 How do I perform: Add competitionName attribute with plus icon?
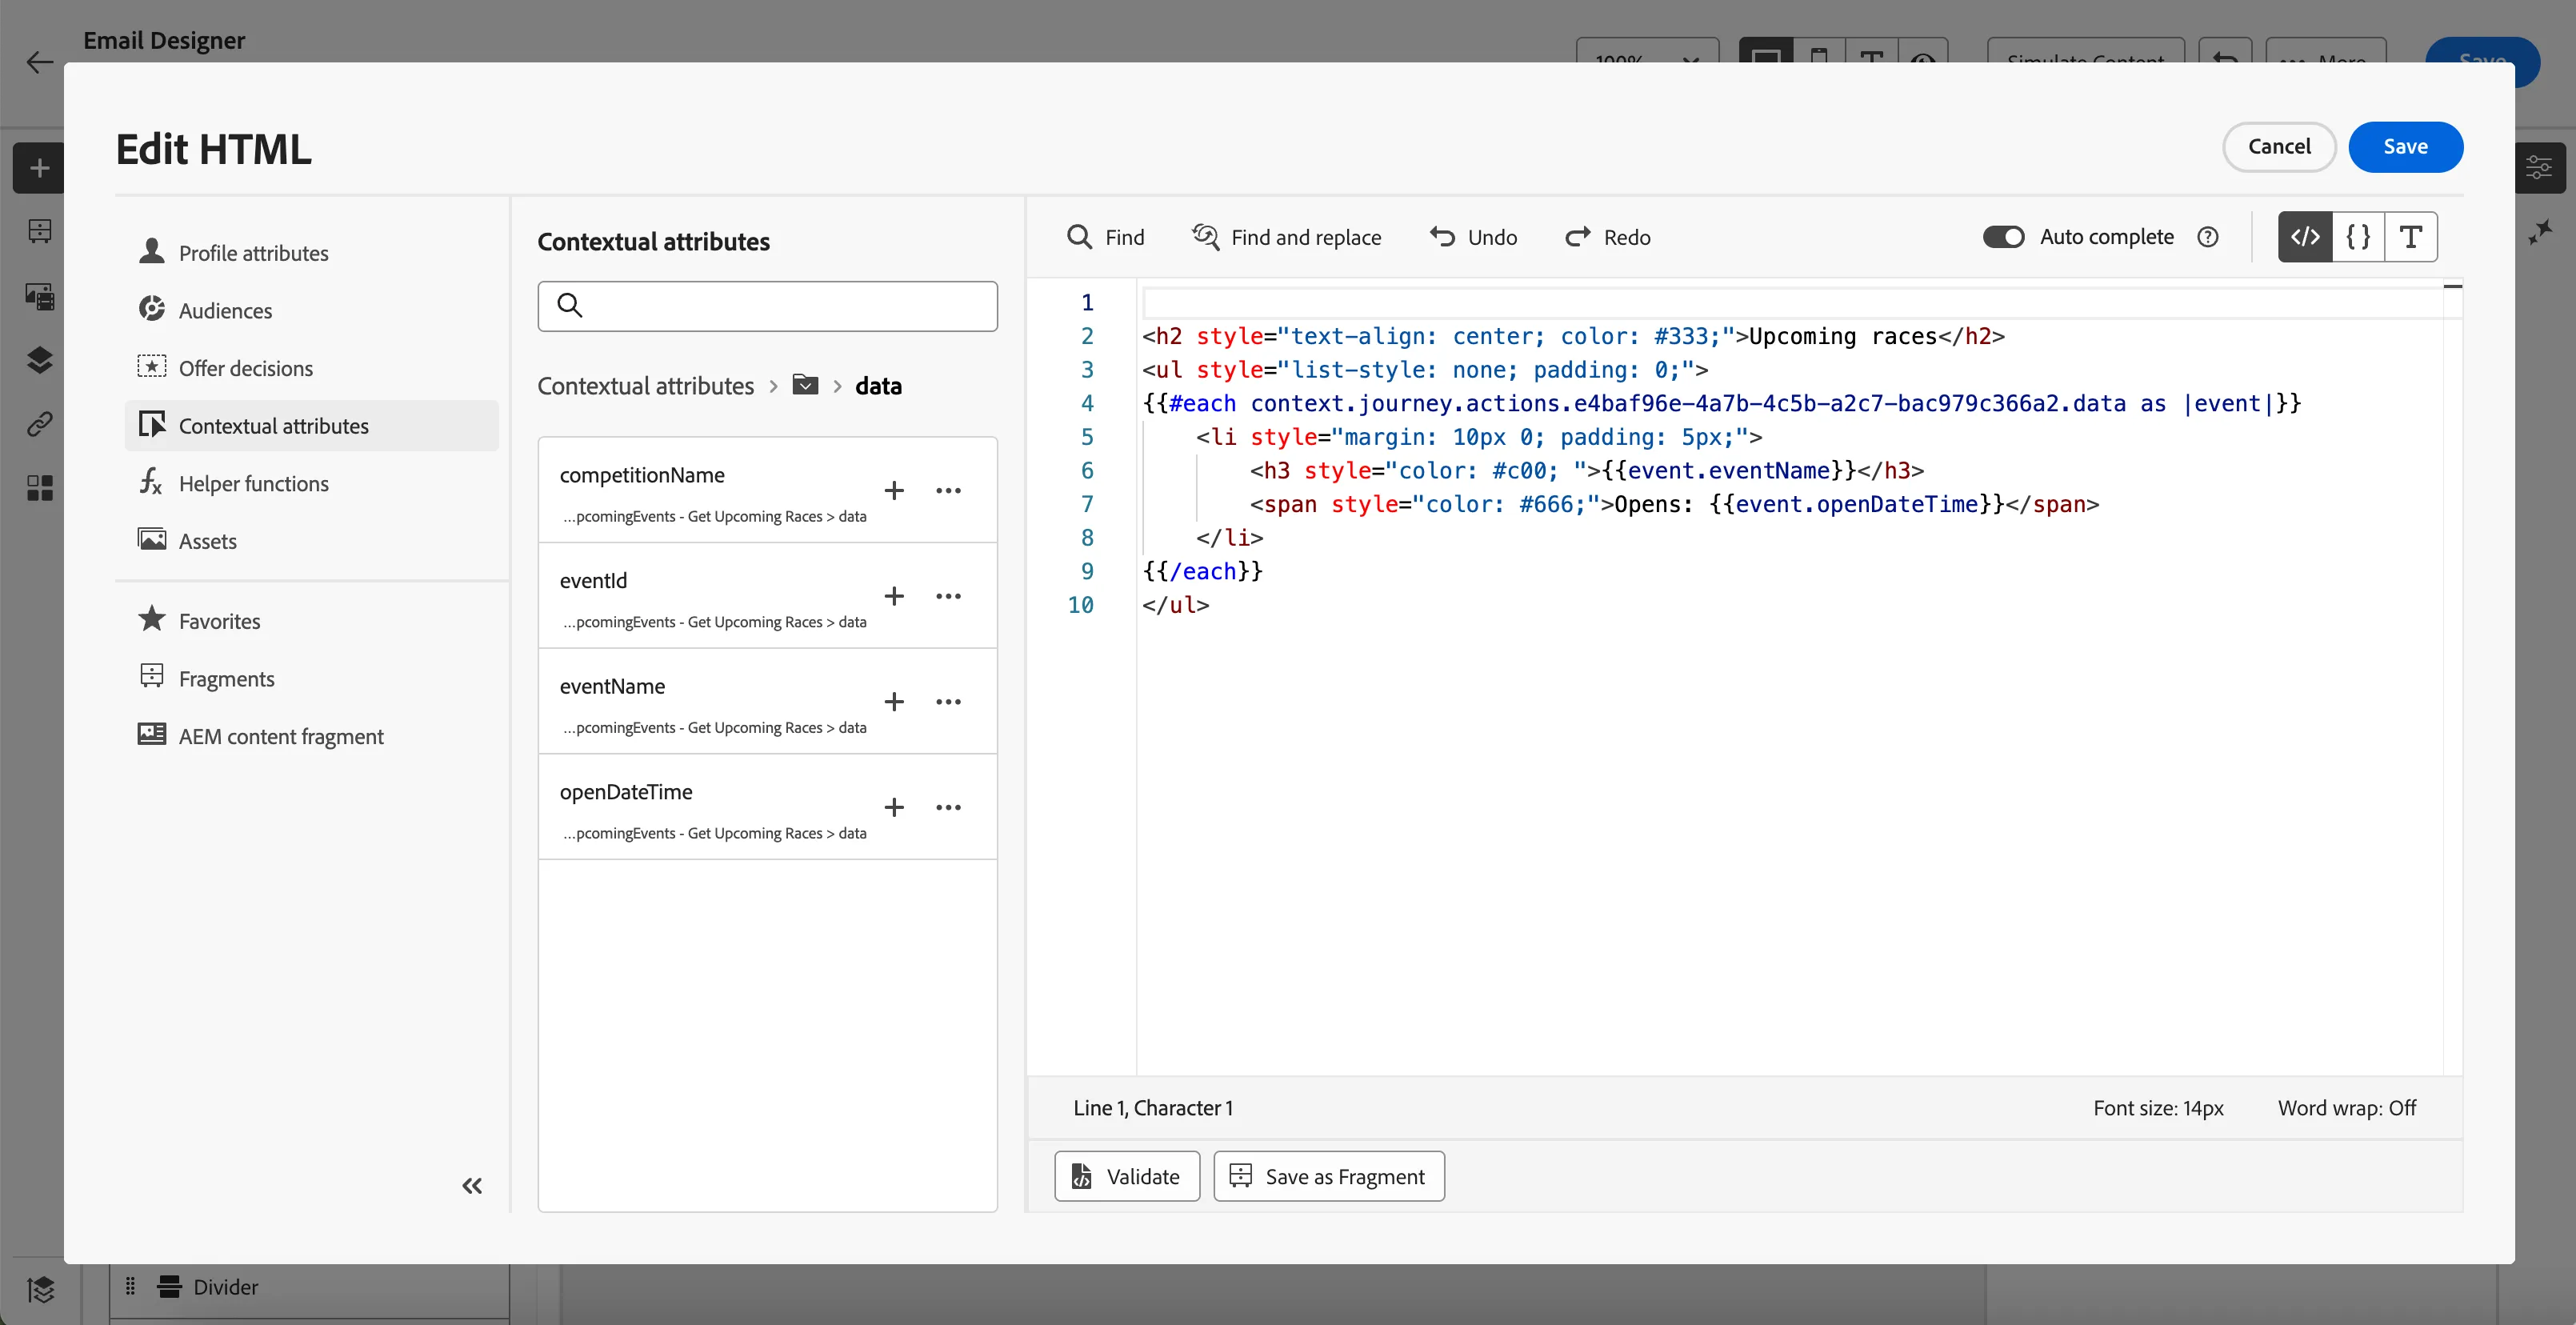click(x=894, y=490)
